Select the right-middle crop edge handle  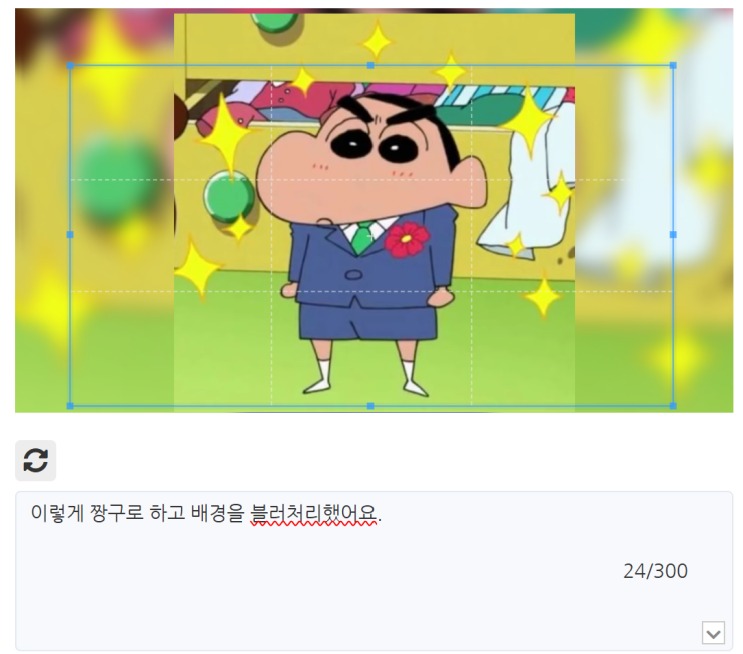pos(673,235)
